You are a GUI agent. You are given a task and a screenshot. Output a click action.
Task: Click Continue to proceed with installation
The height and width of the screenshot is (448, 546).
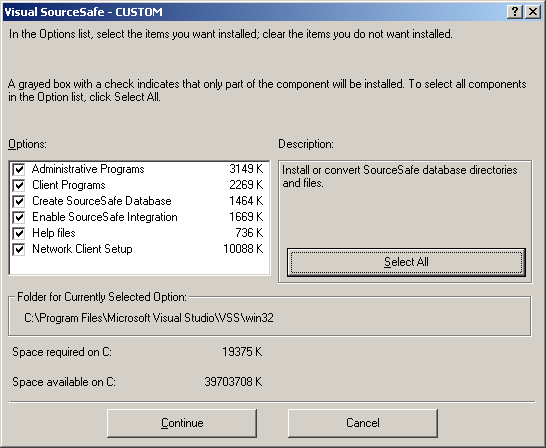(182, 423)
